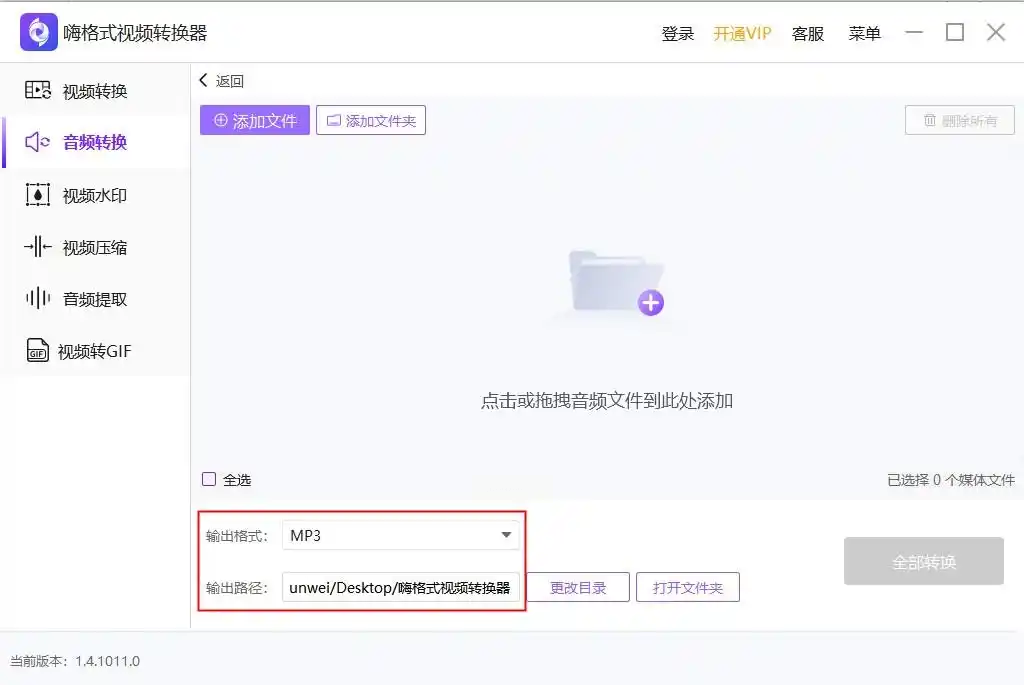Go back using the 返回 arrow
The height and width of the screenshot is (685, 1024).
click(x=221, y=81)
